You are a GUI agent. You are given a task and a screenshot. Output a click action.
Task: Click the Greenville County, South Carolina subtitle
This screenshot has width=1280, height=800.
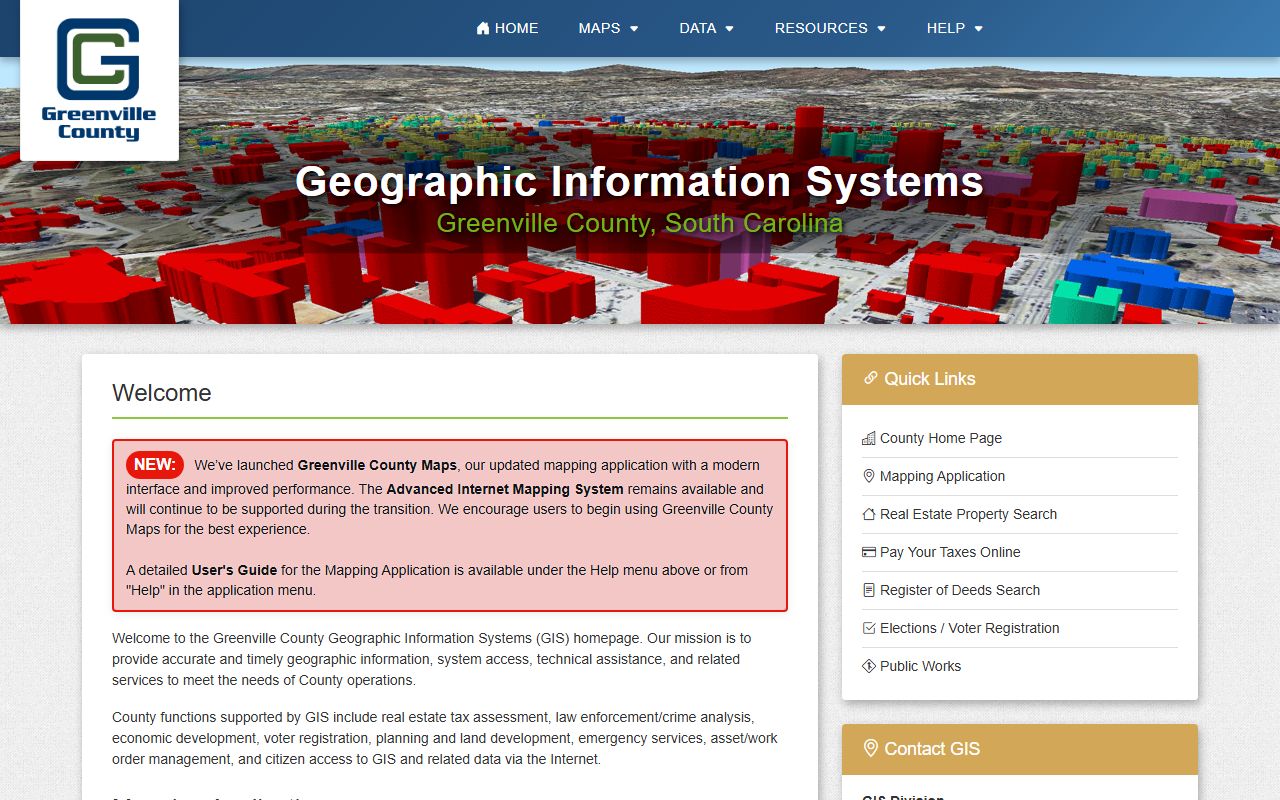(640, 223)
